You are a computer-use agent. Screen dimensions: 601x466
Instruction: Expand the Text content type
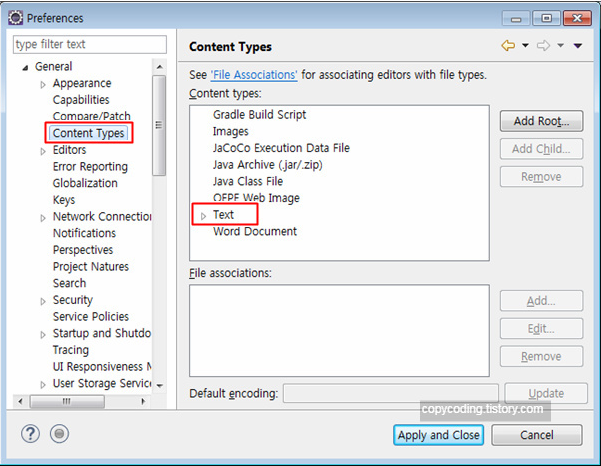point(204,215)
